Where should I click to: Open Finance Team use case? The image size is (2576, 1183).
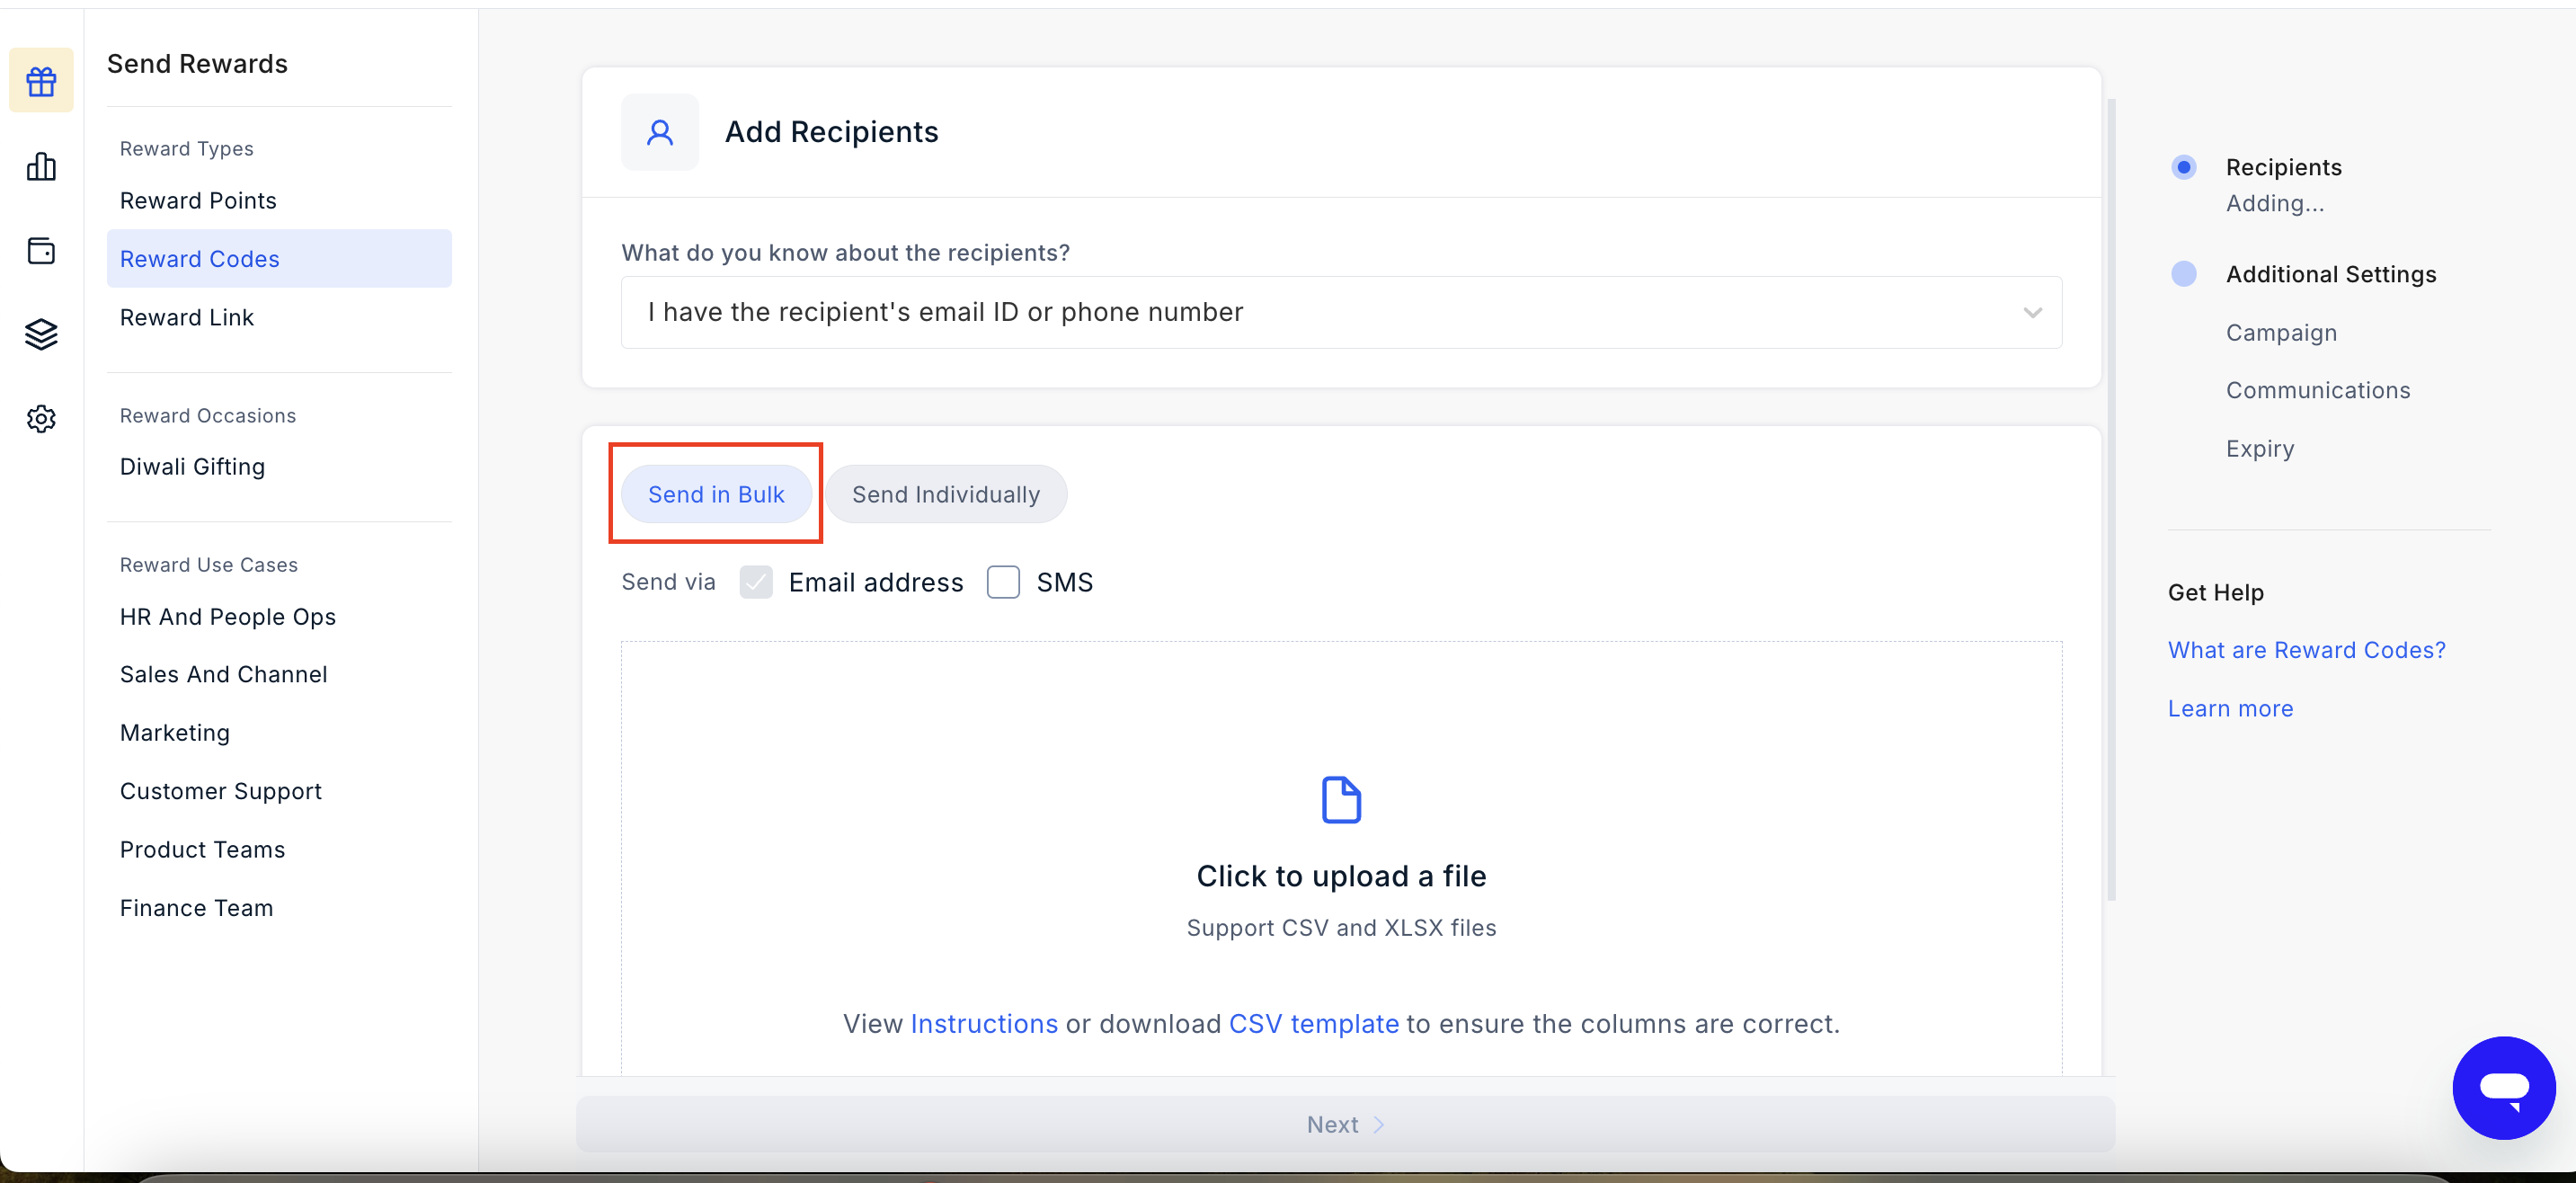coord(197,908)
